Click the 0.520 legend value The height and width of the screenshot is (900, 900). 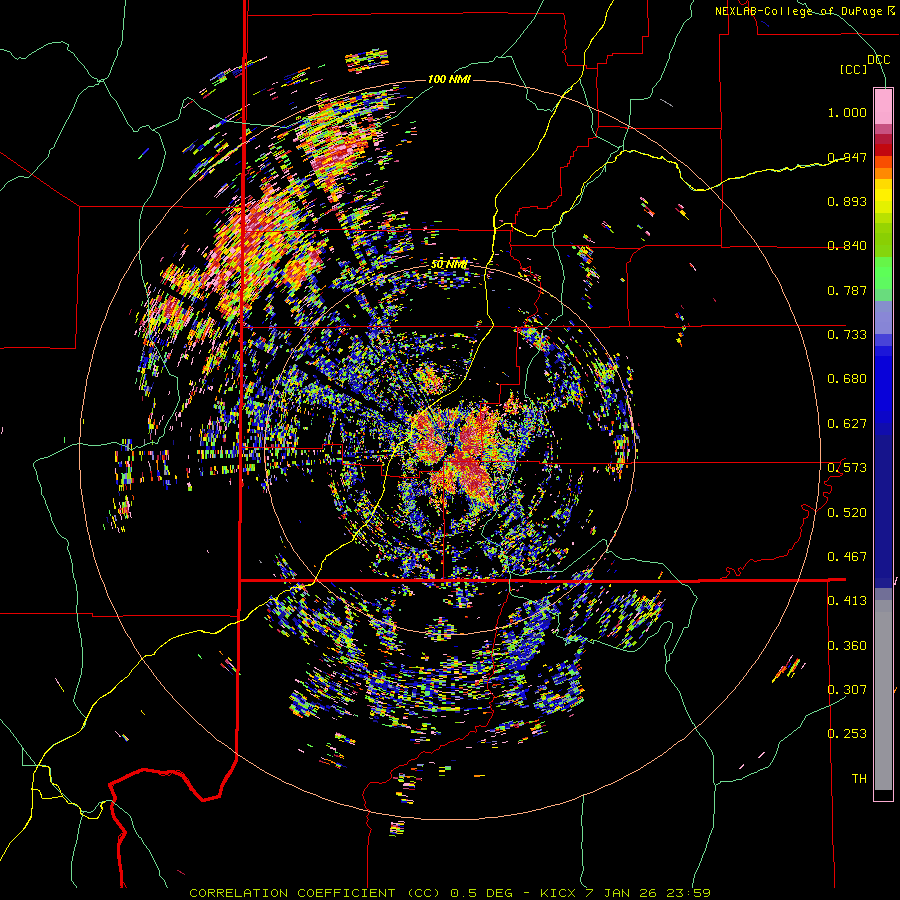tap(847, 513)
